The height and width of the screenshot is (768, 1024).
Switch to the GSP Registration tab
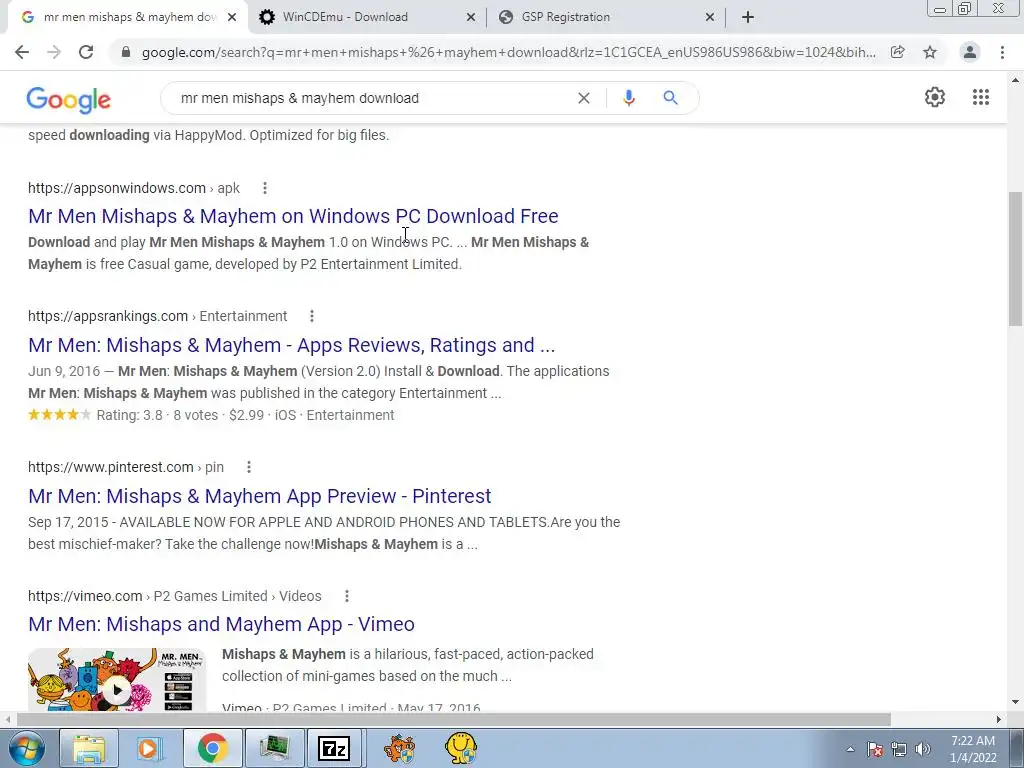pos(605,17)
